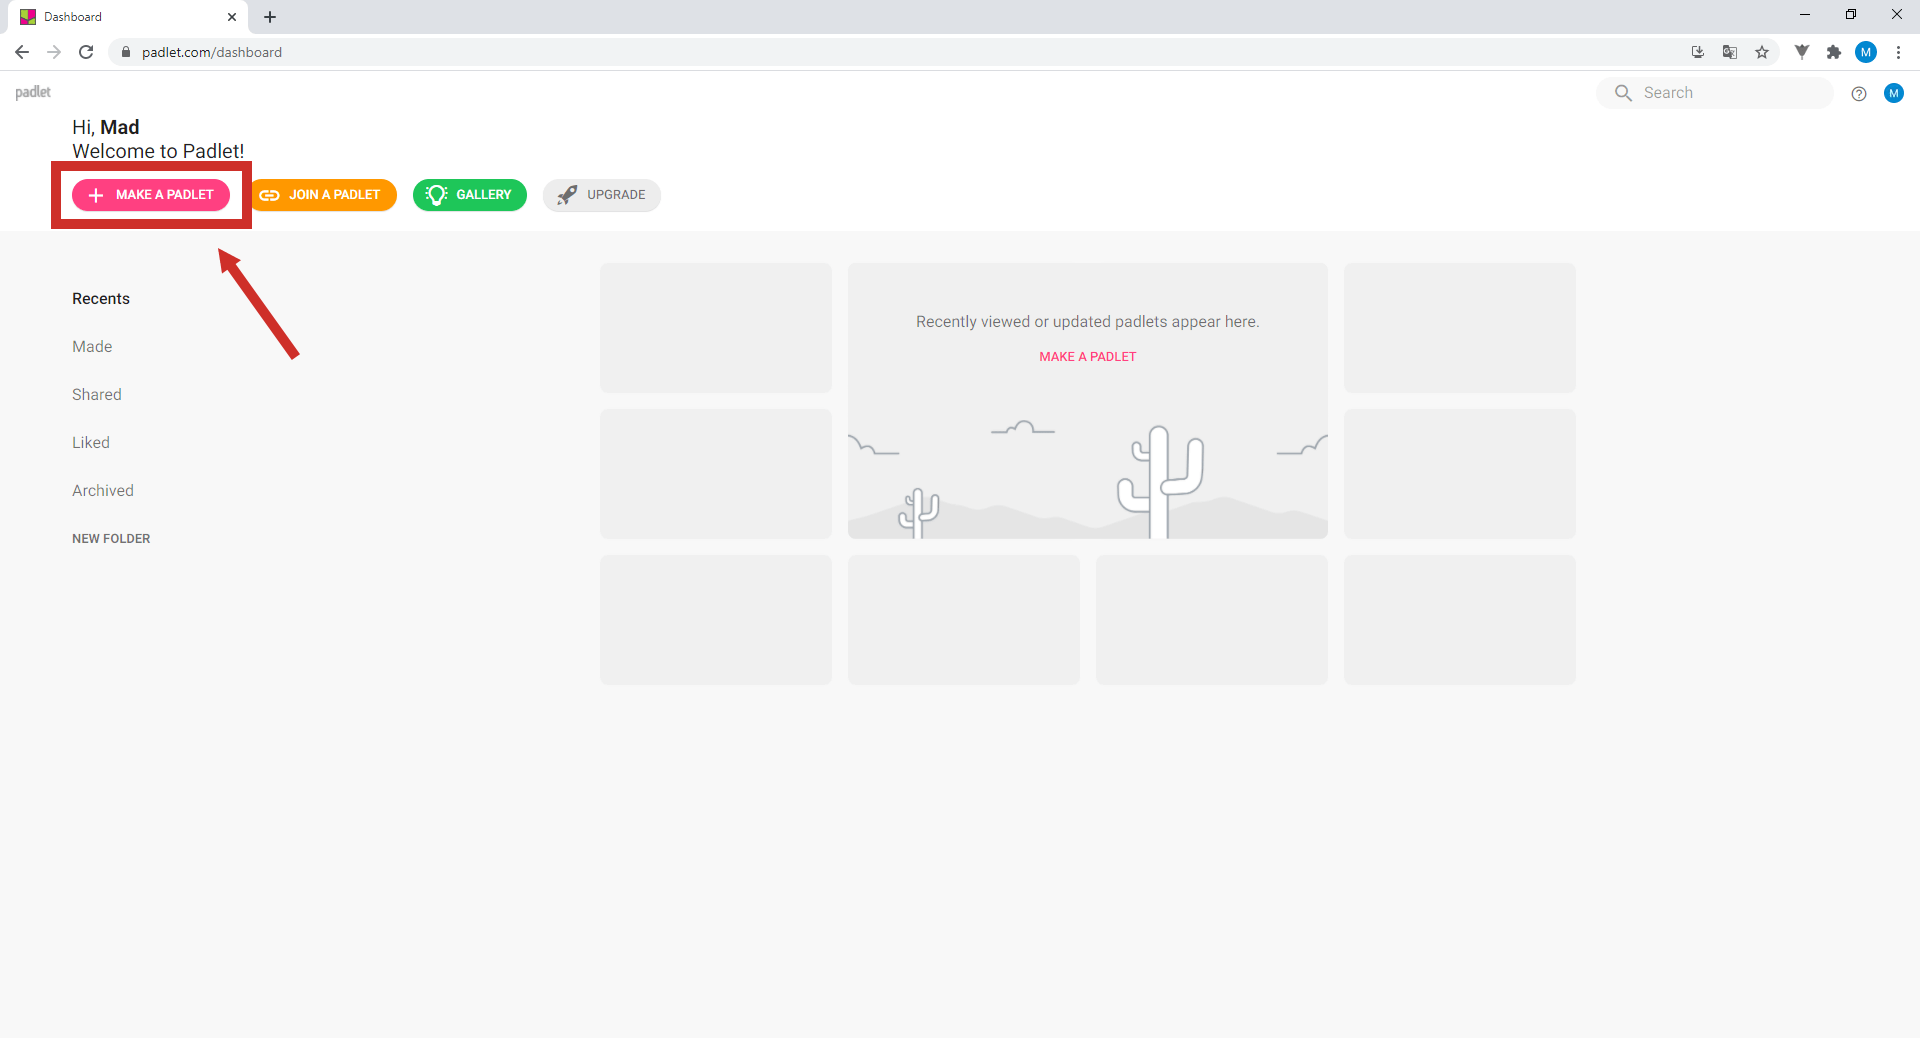Select Recents in the sidebar
The height and width of the screenshot is (1038, 1920).
(101, 299)
